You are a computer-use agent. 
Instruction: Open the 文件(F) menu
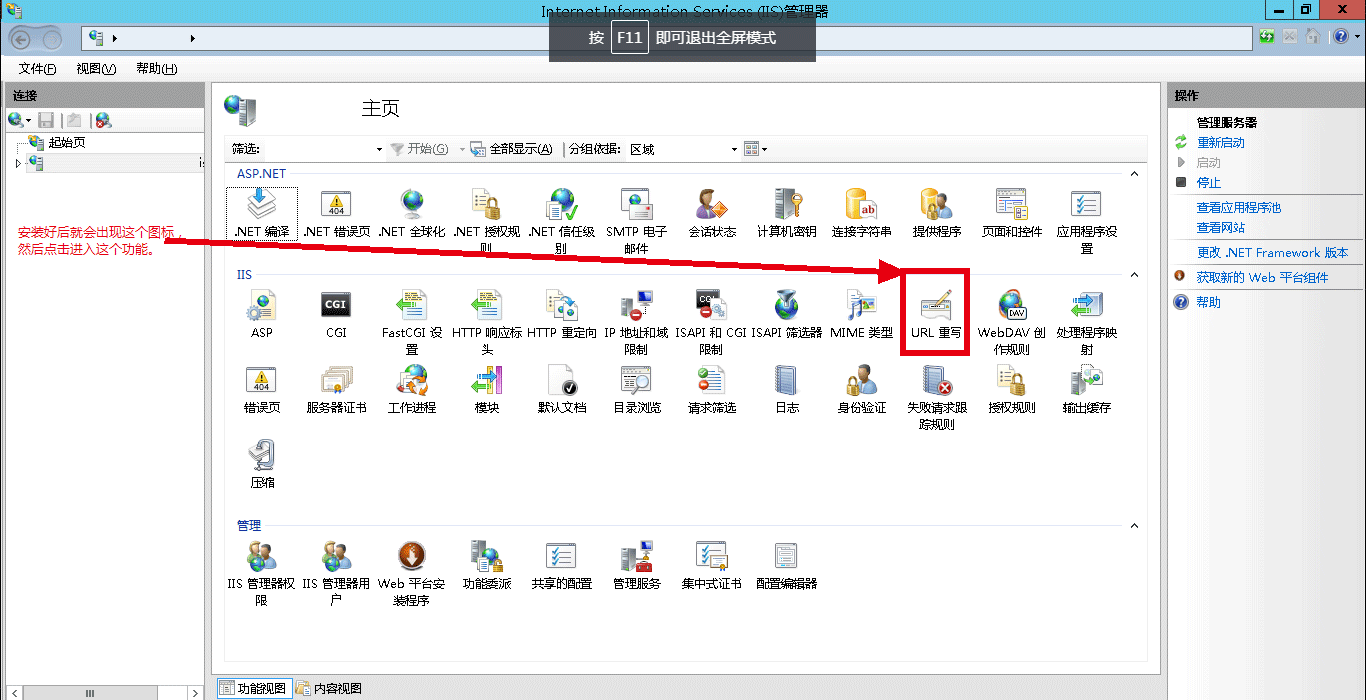[38, 69]
